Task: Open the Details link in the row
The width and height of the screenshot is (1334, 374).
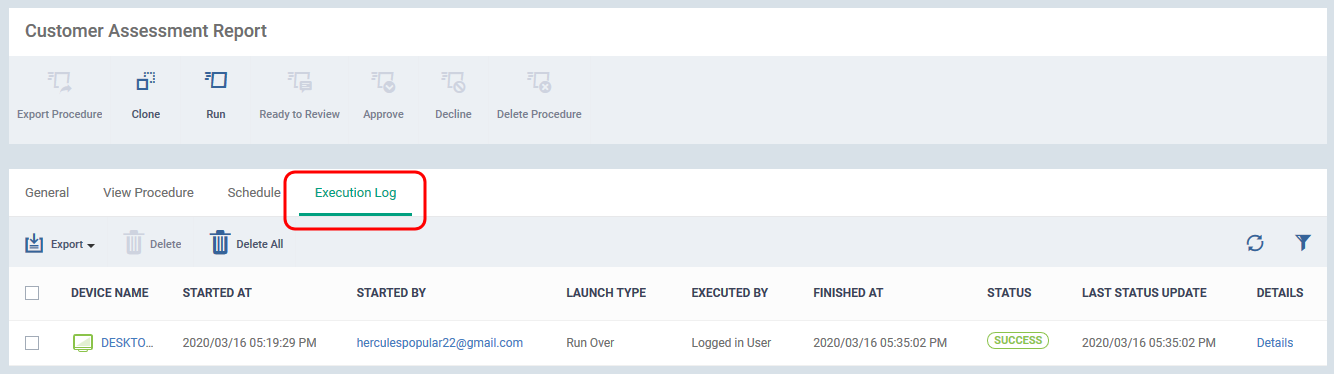Action: (x=1275, y=343)
